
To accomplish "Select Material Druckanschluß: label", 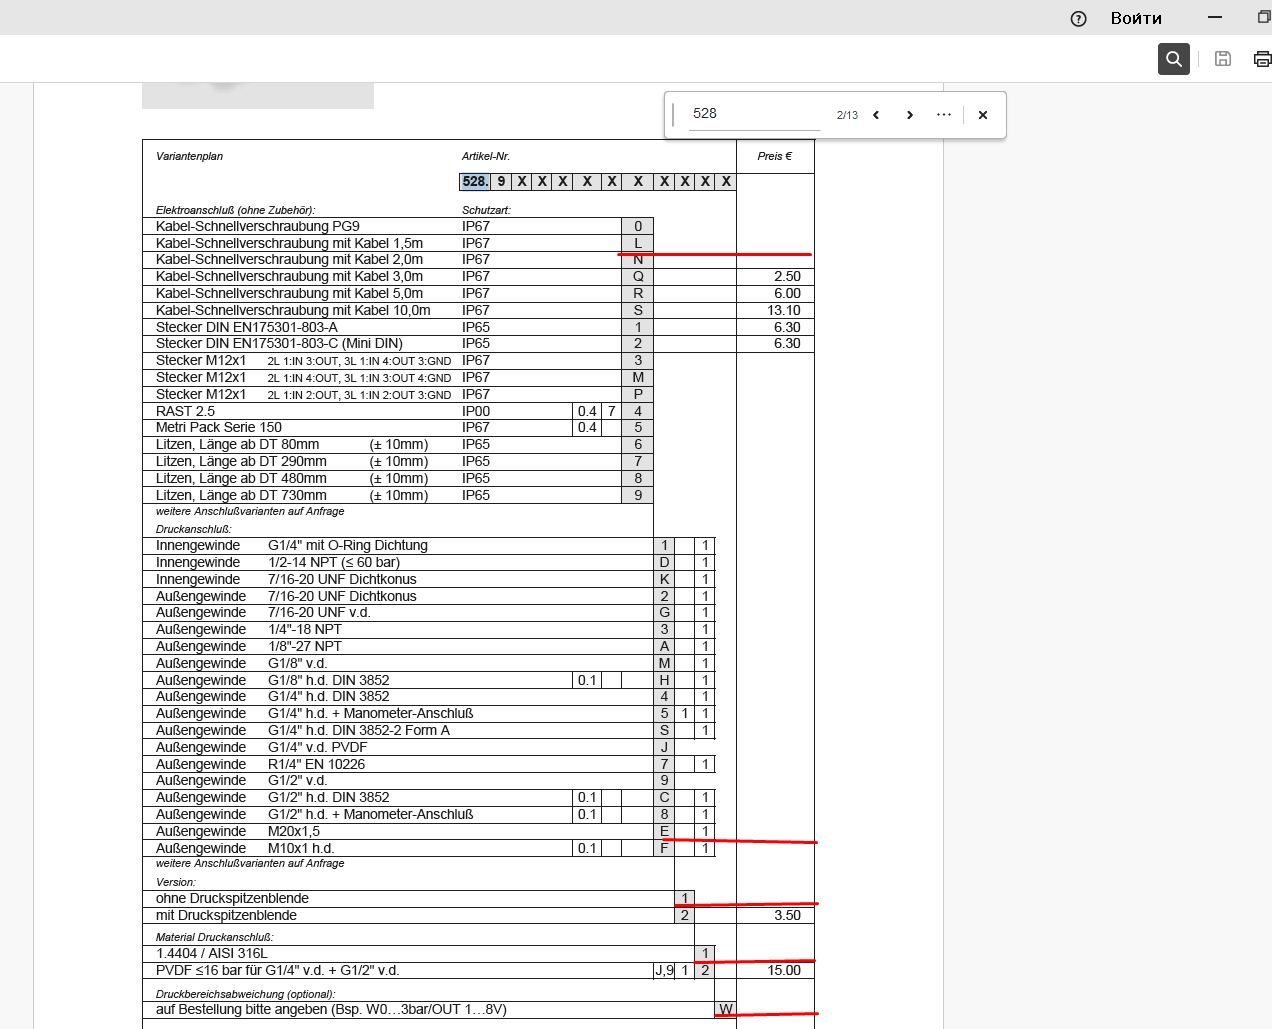I will pyautogui.click(x=214, y=937).
